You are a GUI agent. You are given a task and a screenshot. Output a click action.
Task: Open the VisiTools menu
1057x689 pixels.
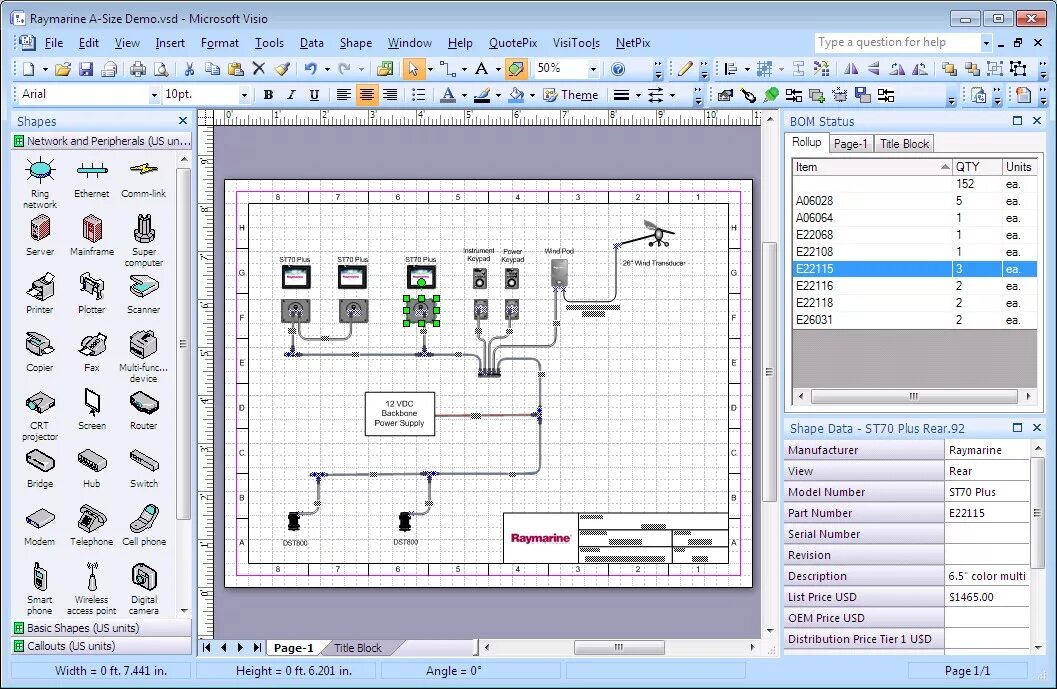coord(576,42)
